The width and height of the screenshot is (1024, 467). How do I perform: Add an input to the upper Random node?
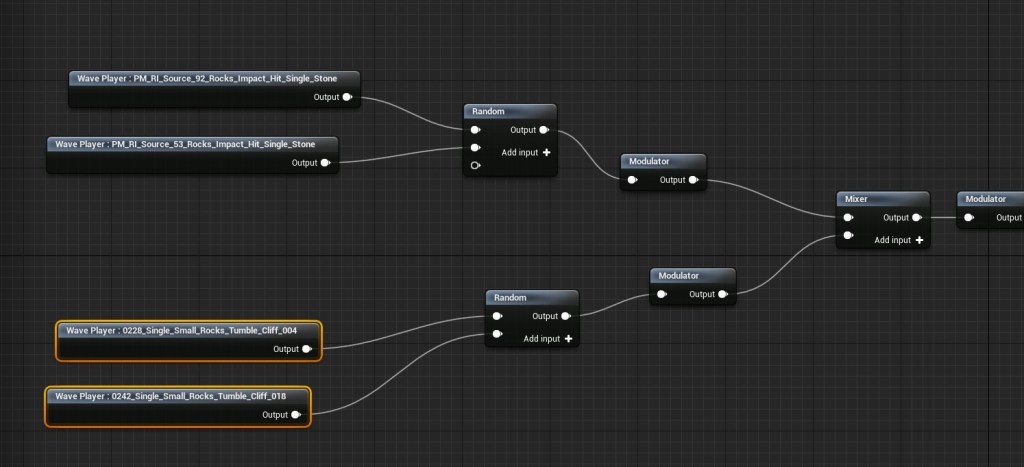click(x=546, y=152)
